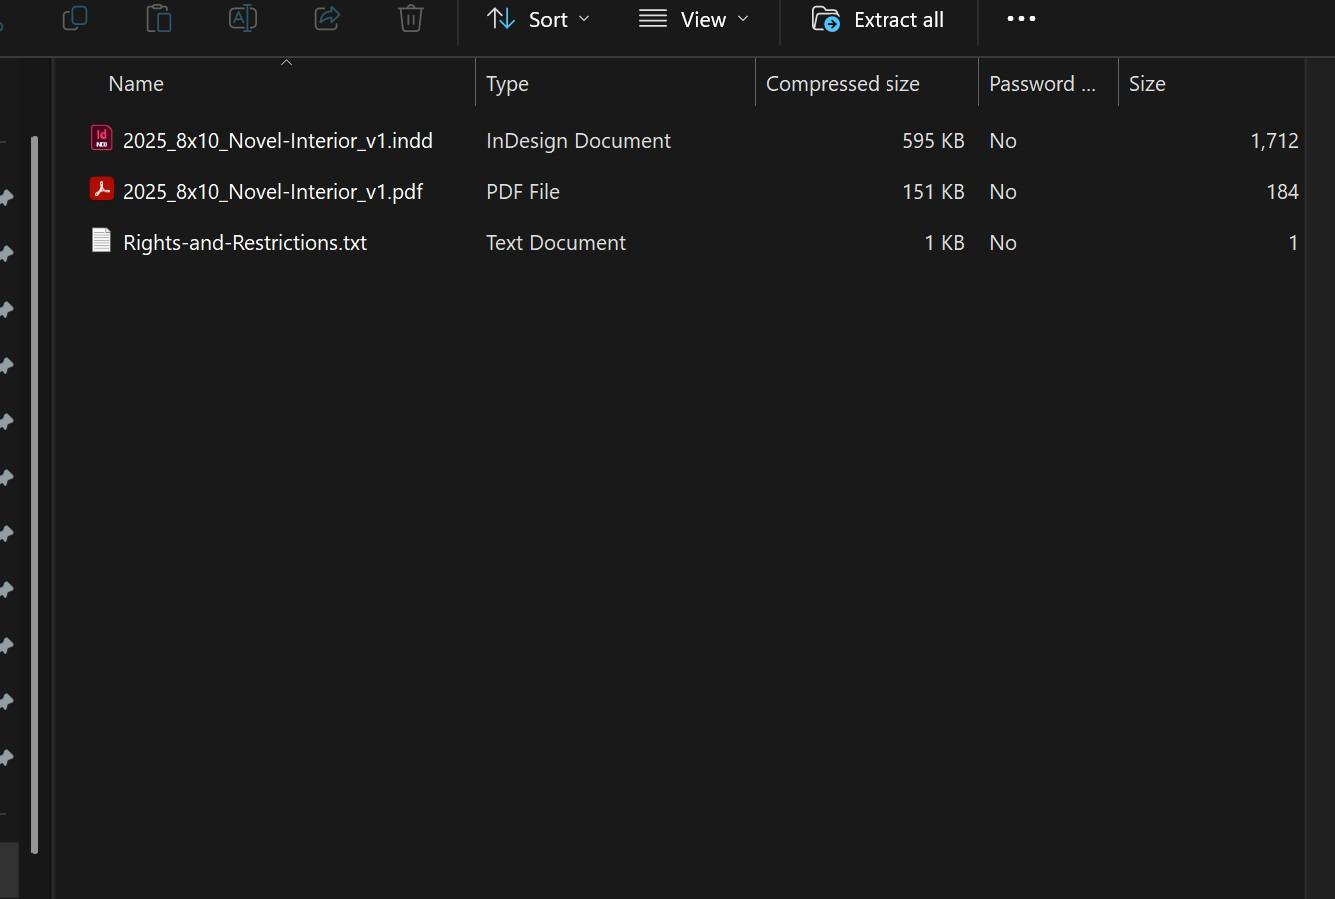Select the Rename icon
Image resolution: width=1335 pixels, height=899 pixels.
[243, 18]
